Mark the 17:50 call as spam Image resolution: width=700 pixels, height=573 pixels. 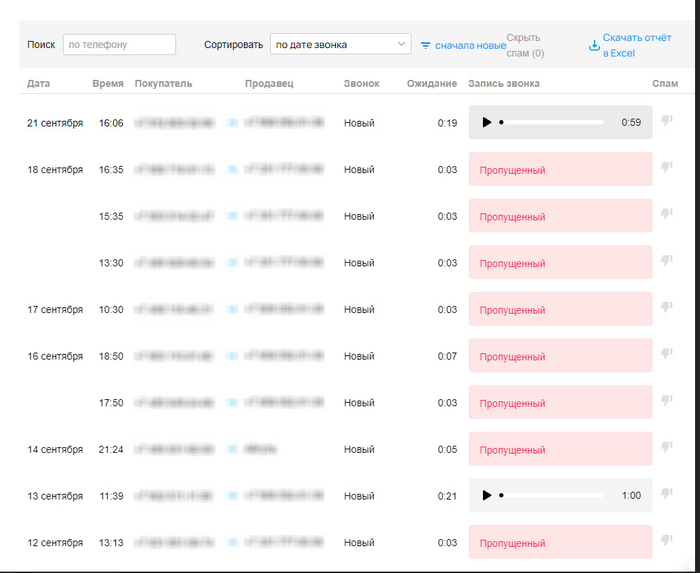click(x=667, y=400)
